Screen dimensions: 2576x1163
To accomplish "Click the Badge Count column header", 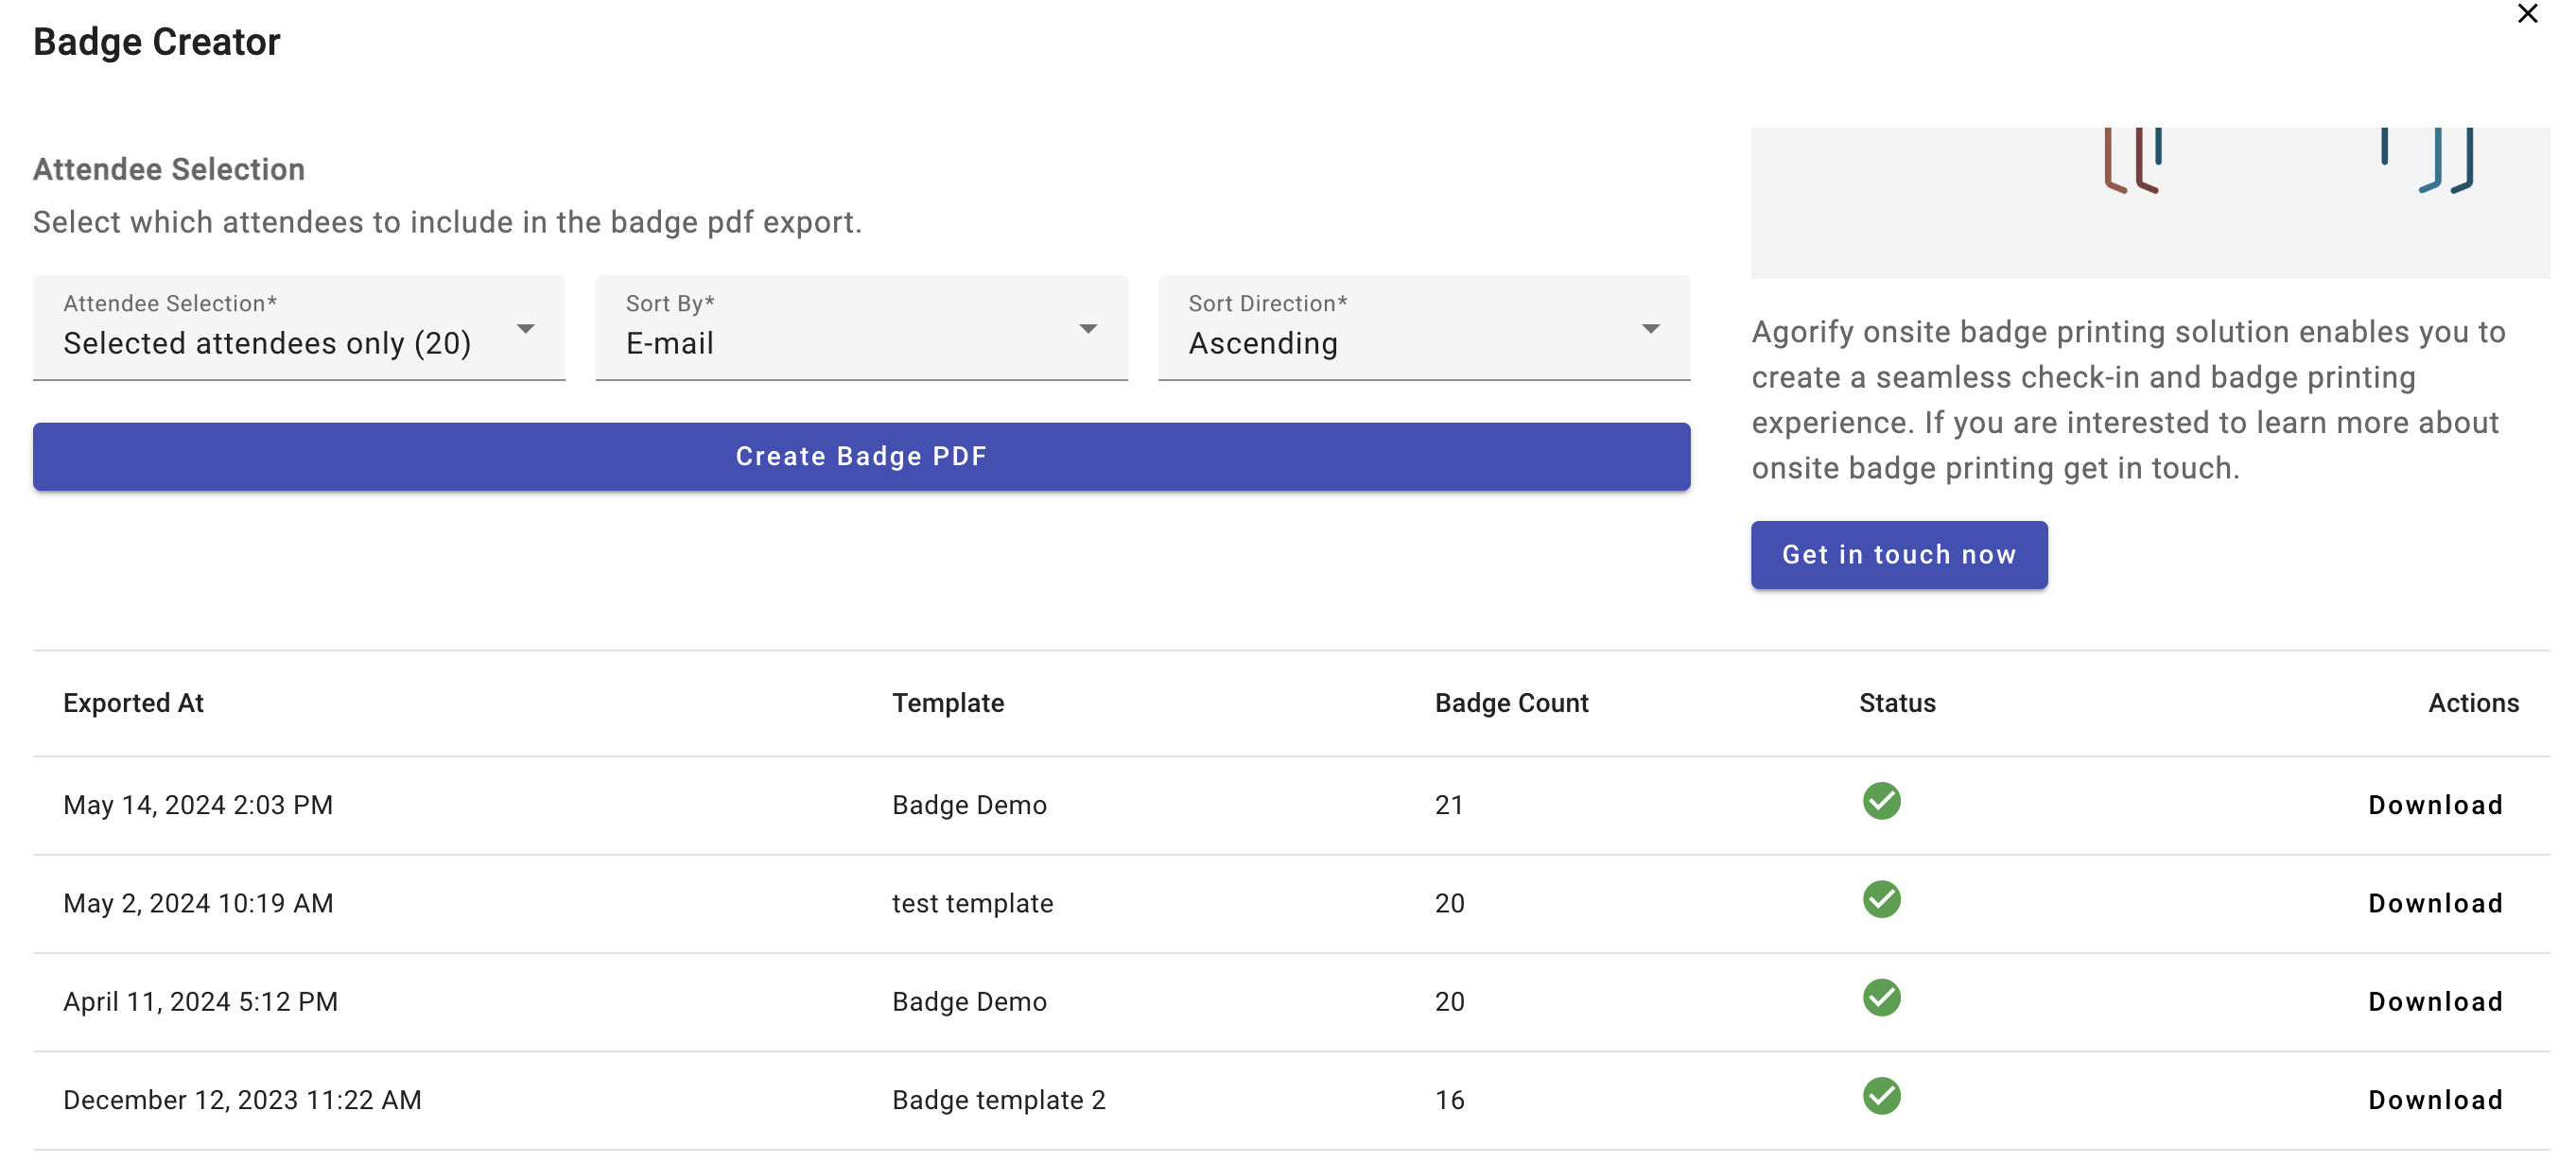I will click(1510, 703).
